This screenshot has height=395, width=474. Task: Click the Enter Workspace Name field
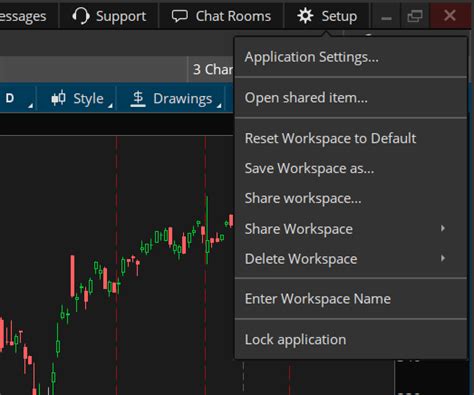tap(351, 299)
